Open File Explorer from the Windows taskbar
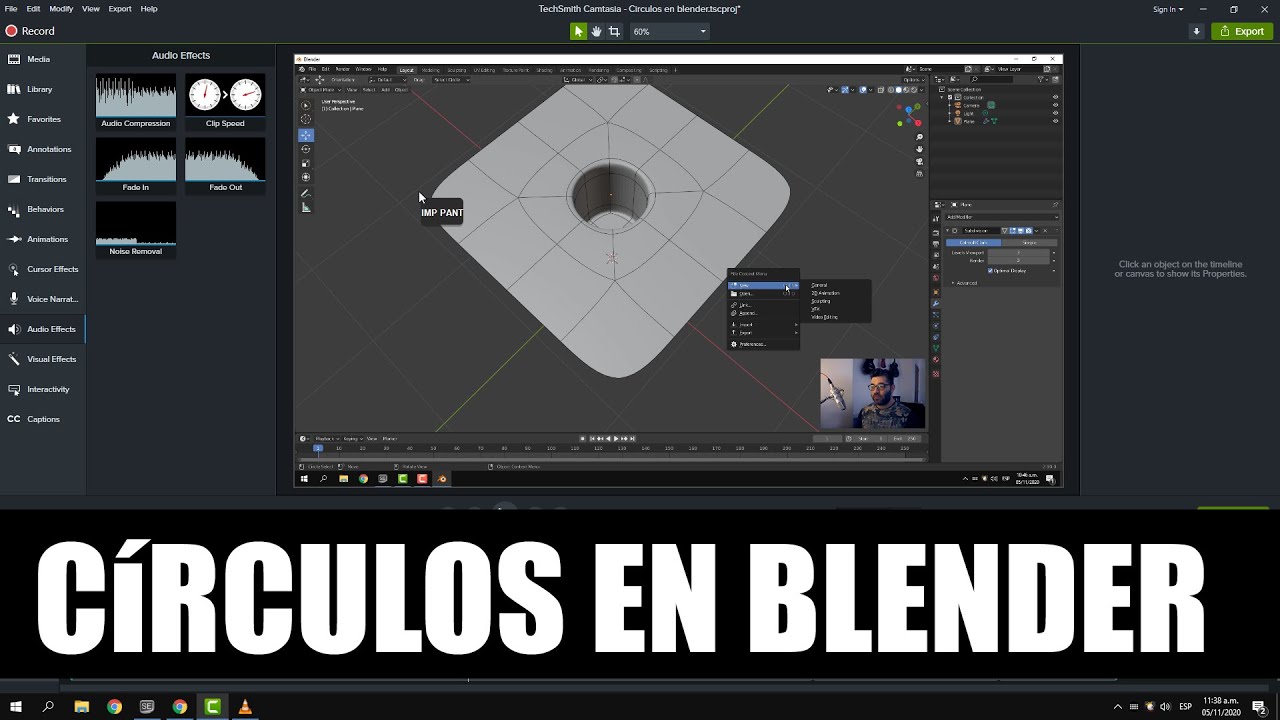1280x720 pixels. [82, 707]
